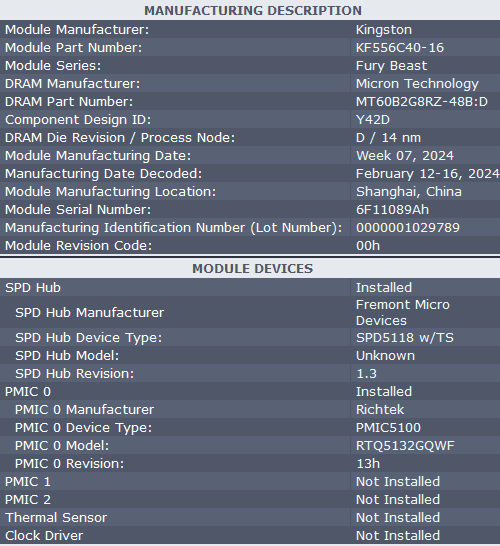Click the Component Design ID value Y42D

coord(373,120)
